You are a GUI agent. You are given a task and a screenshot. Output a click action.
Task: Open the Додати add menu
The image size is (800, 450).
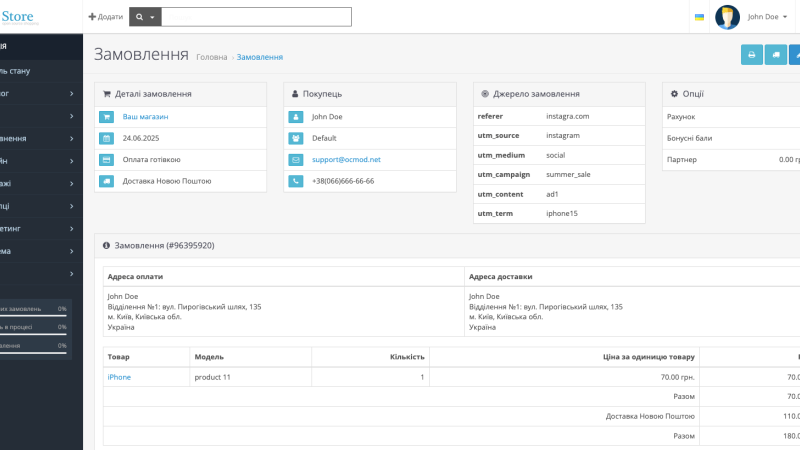coord(106,17)
